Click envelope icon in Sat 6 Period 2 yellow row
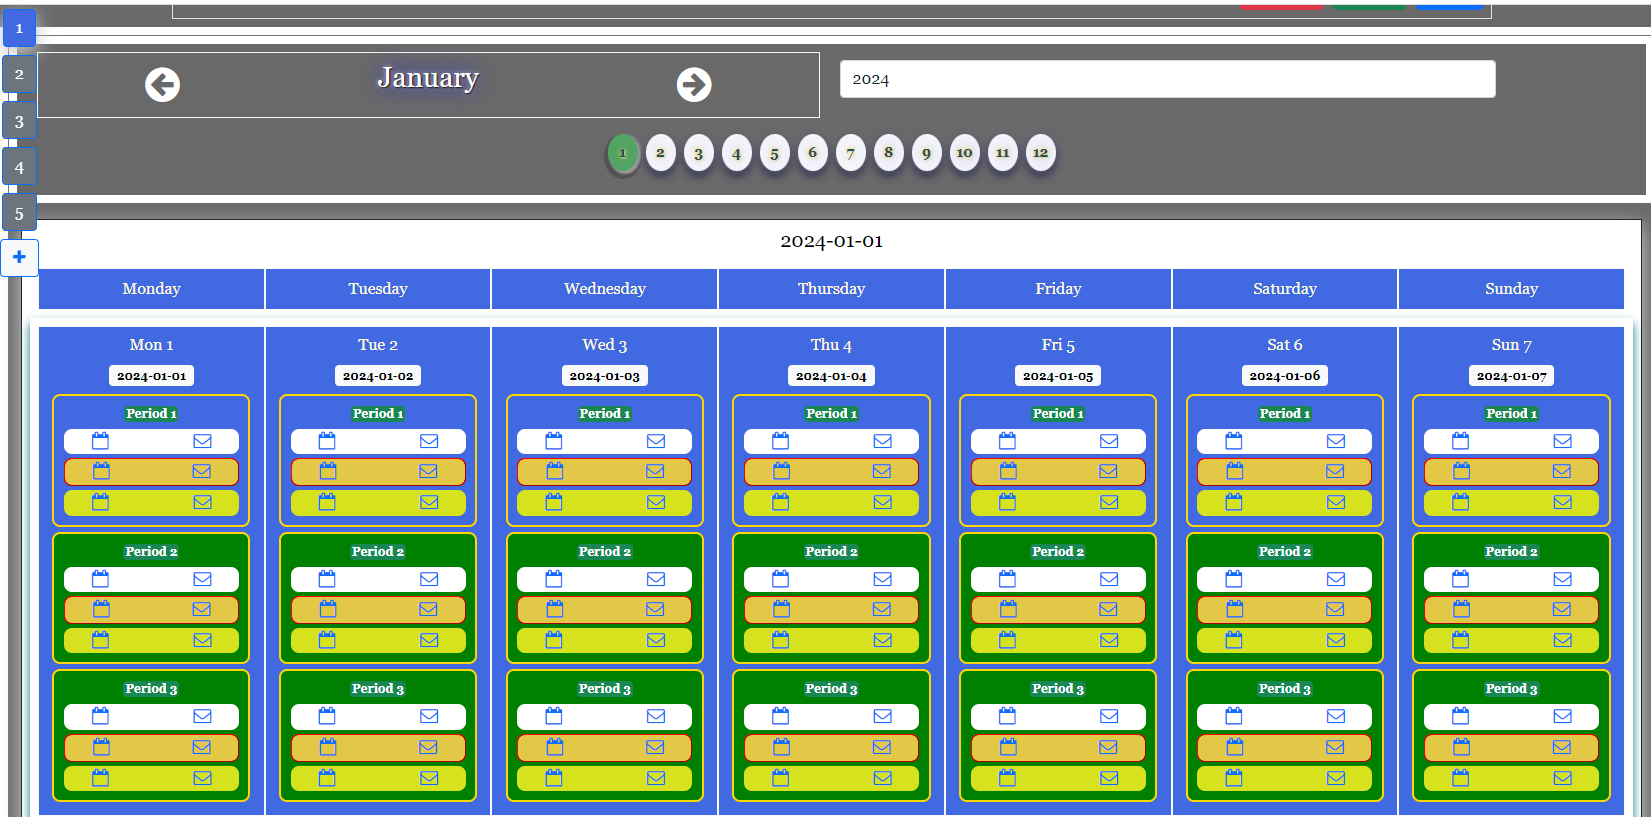 (1336, 640)
